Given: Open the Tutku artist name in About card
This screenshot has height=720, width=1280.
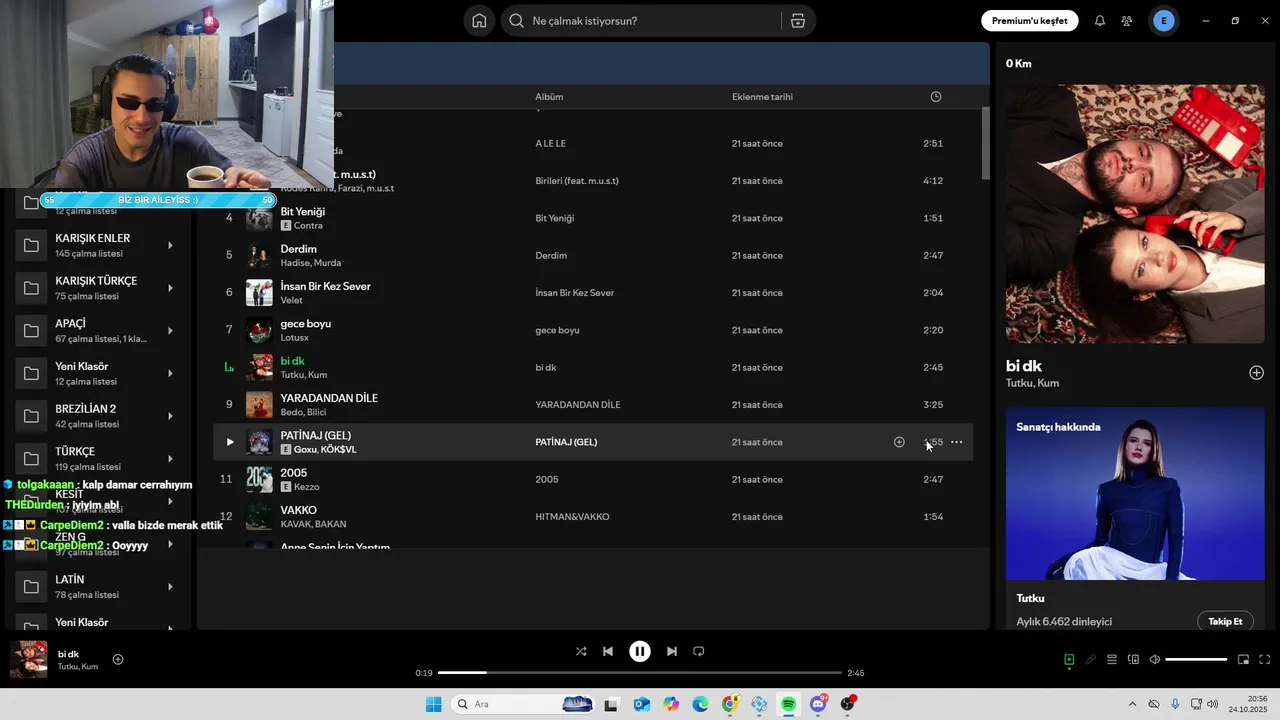Looking at the screenshot, I should tap(1030, 598).
